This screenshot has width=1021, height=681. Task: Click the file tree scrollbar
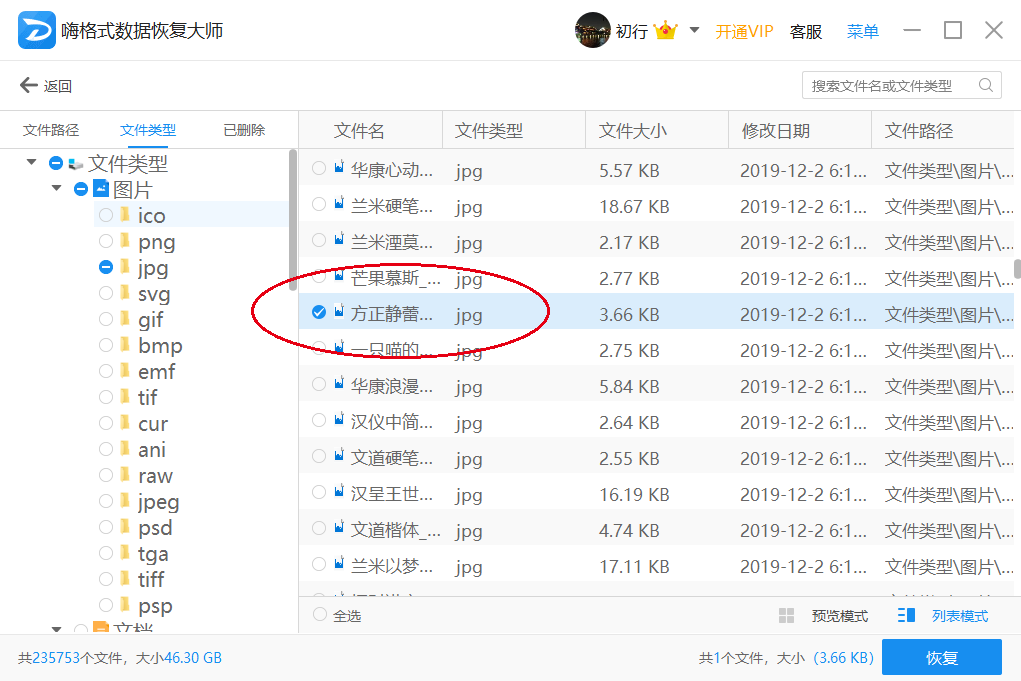(293, 220)
